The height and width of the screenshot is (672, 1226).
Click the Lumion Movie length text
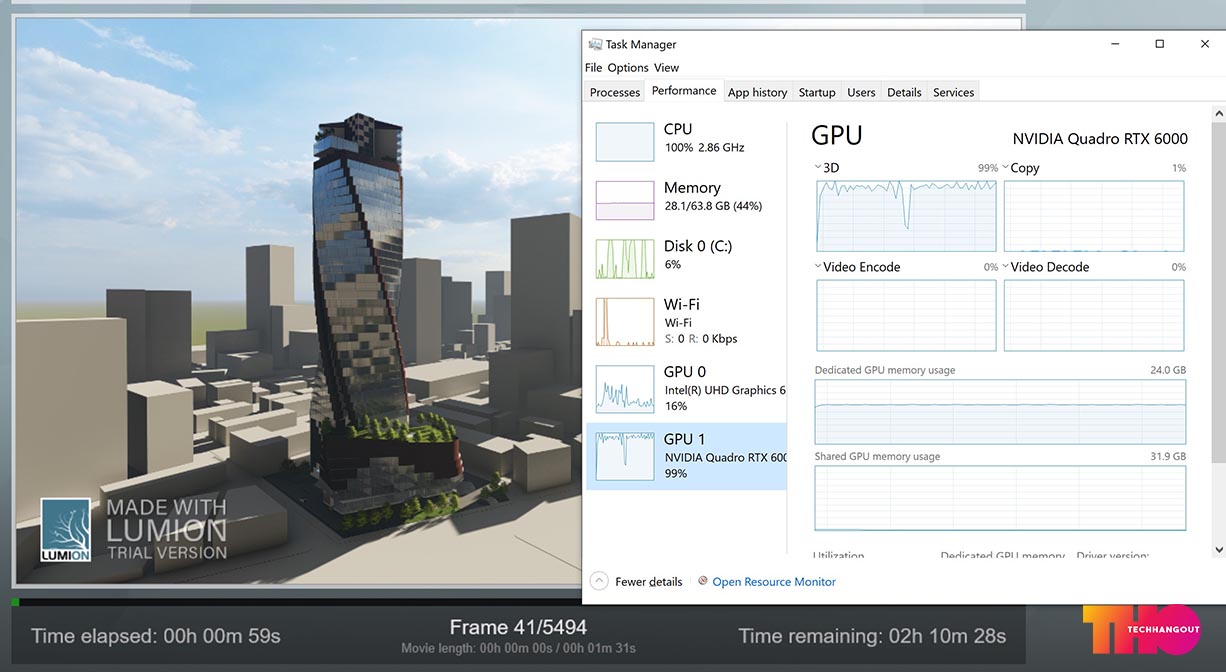(518, 649)
